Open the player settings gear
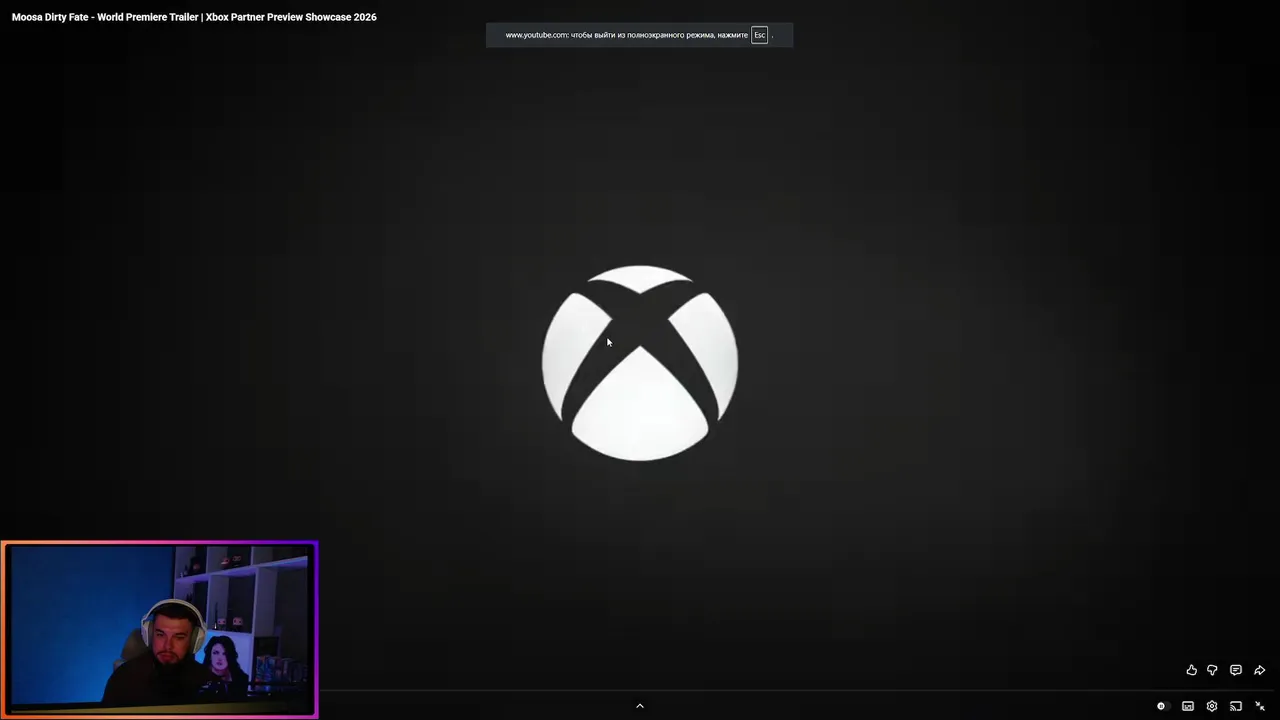This screenshot has width=1280, height=720. point(1212,706)
